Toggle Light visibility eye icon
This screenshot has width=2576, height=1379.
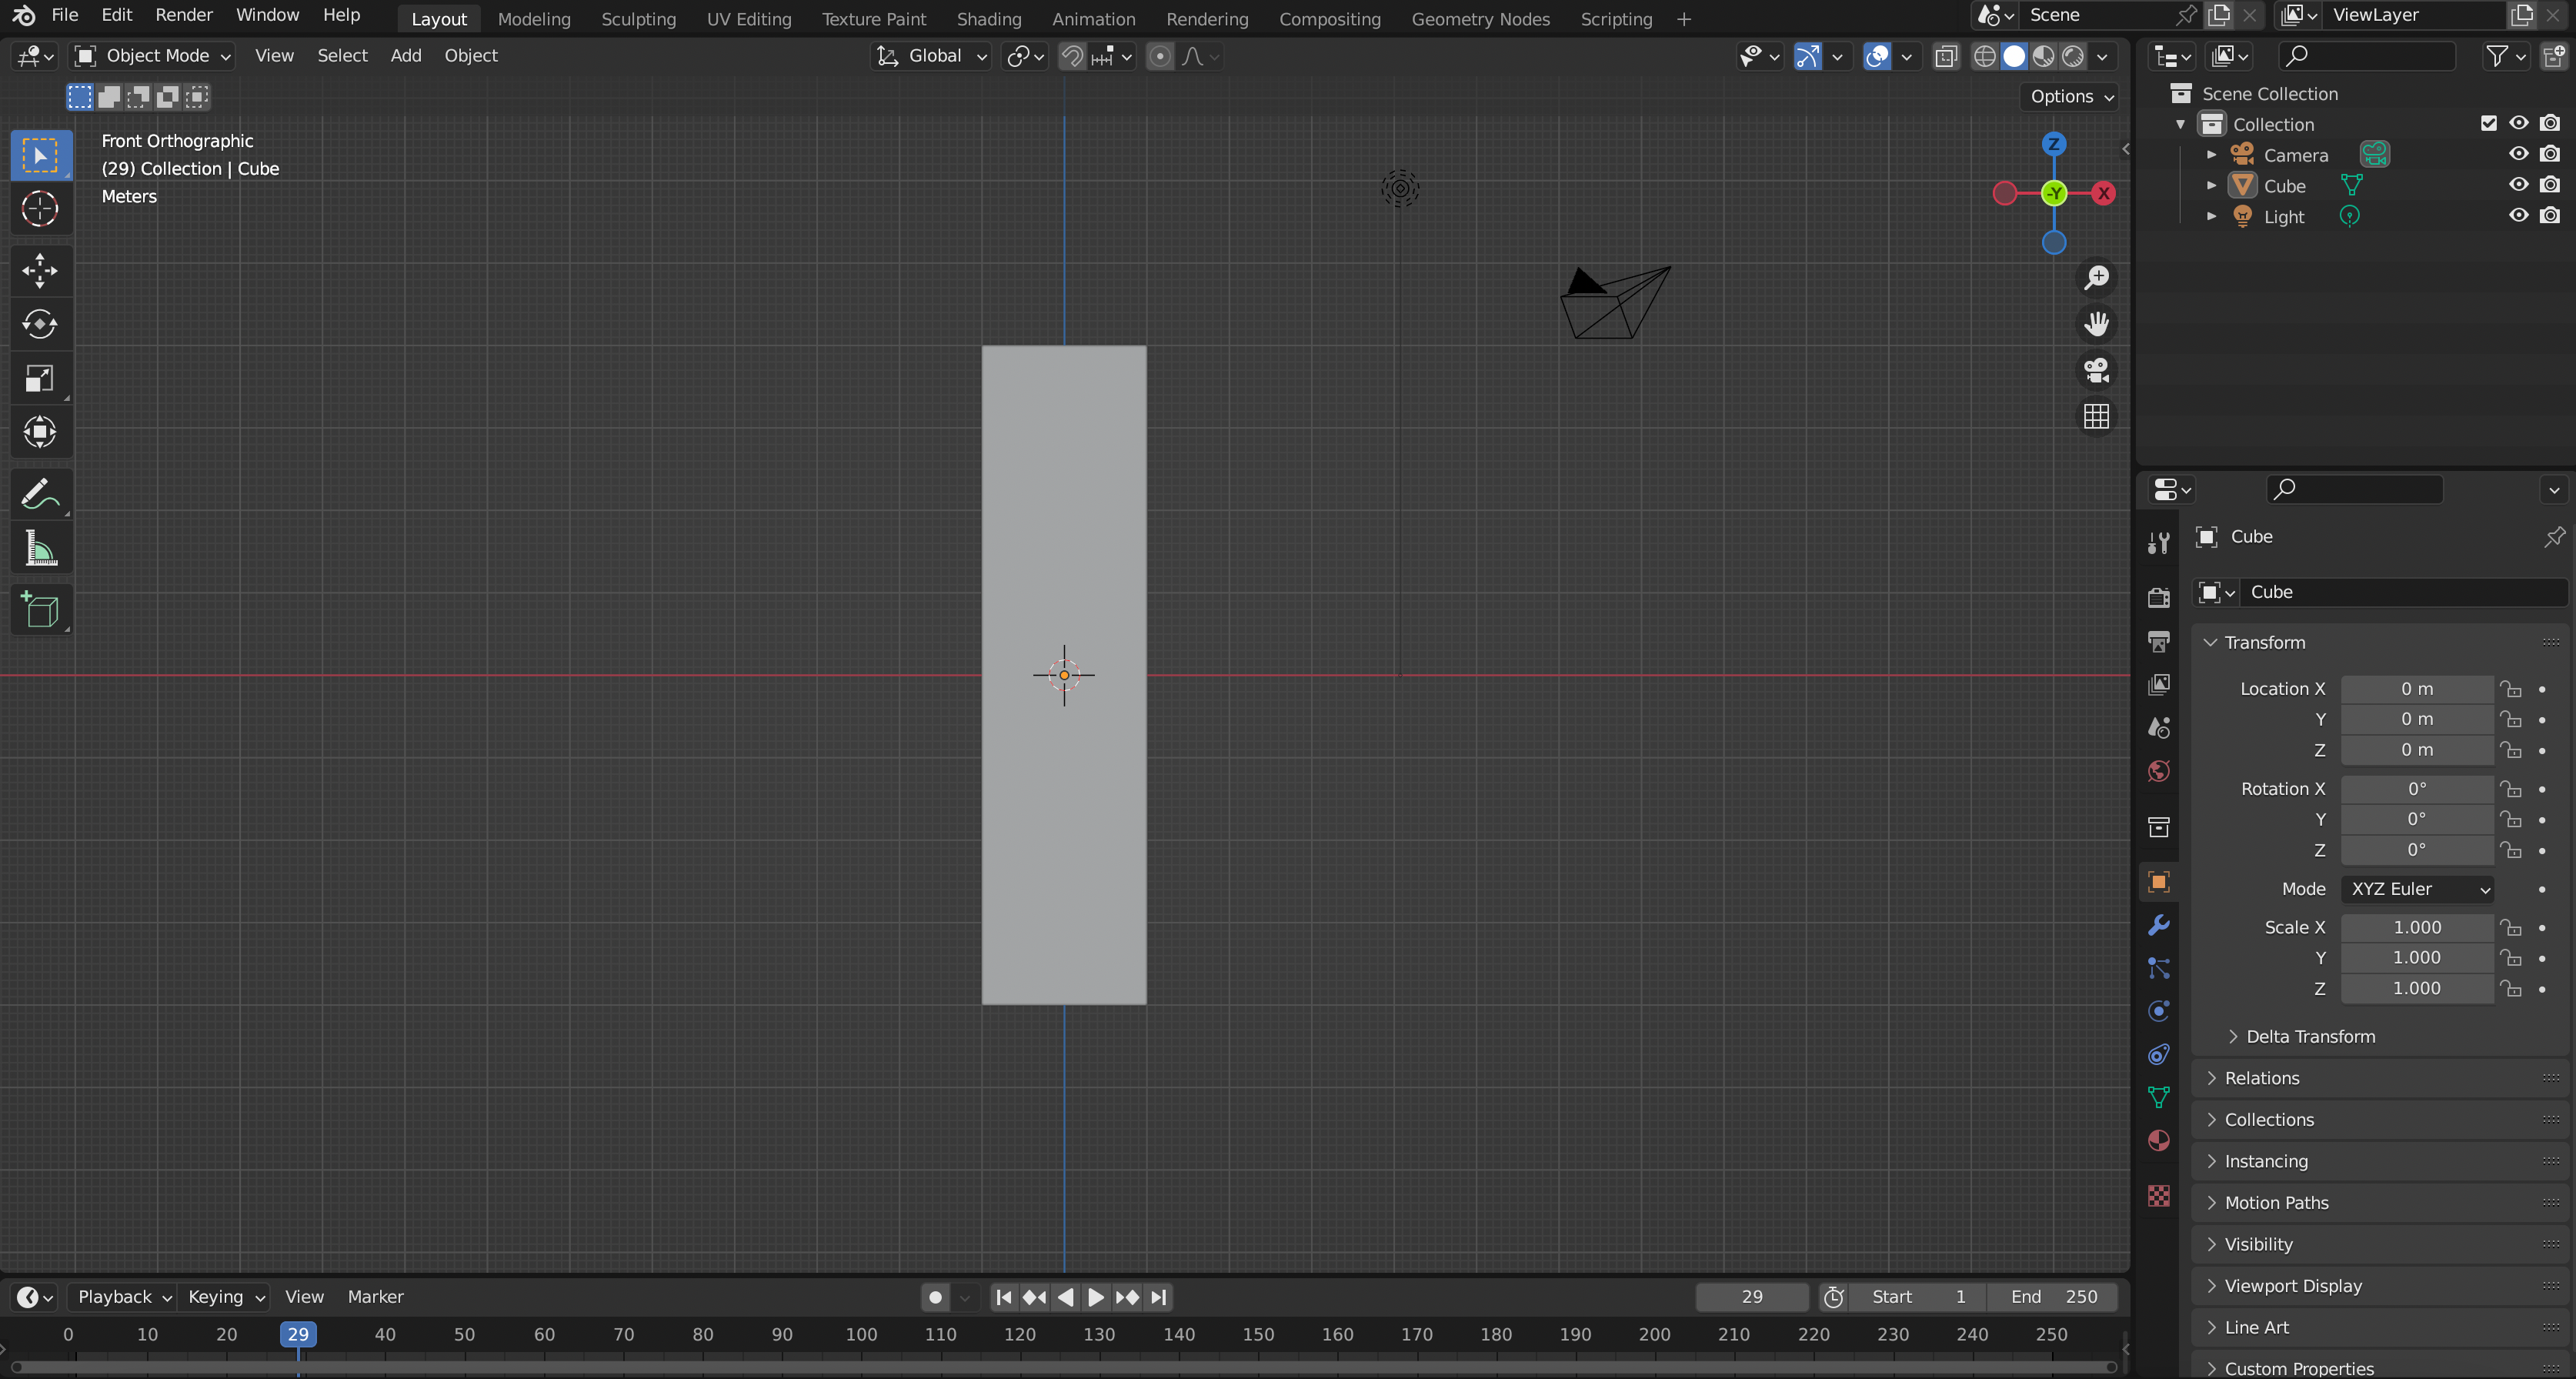(2518, 216)
